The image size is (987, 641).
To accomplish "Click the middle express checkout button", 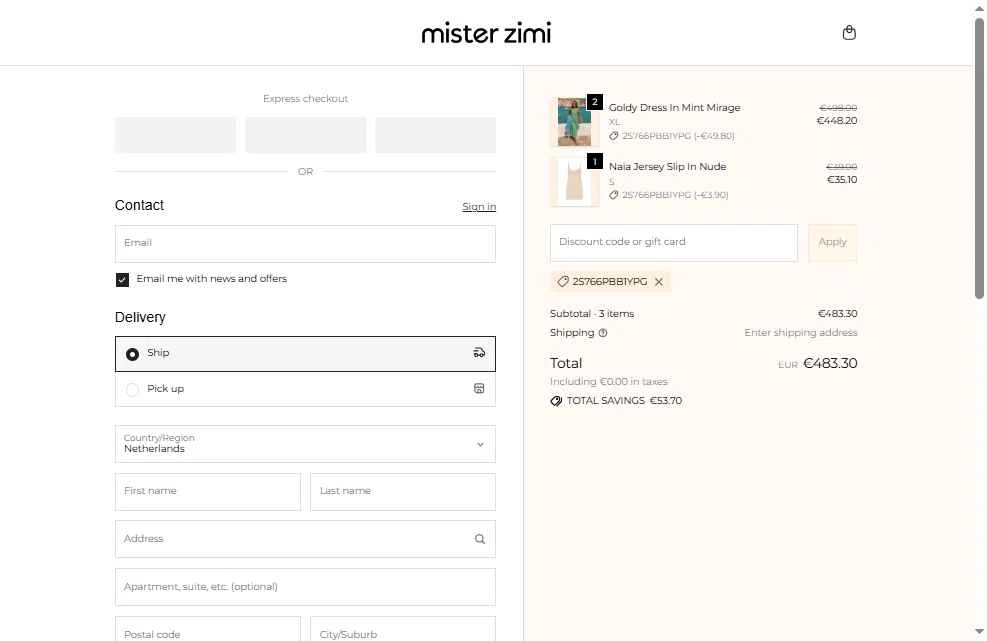I will click(x=305, y=135).
